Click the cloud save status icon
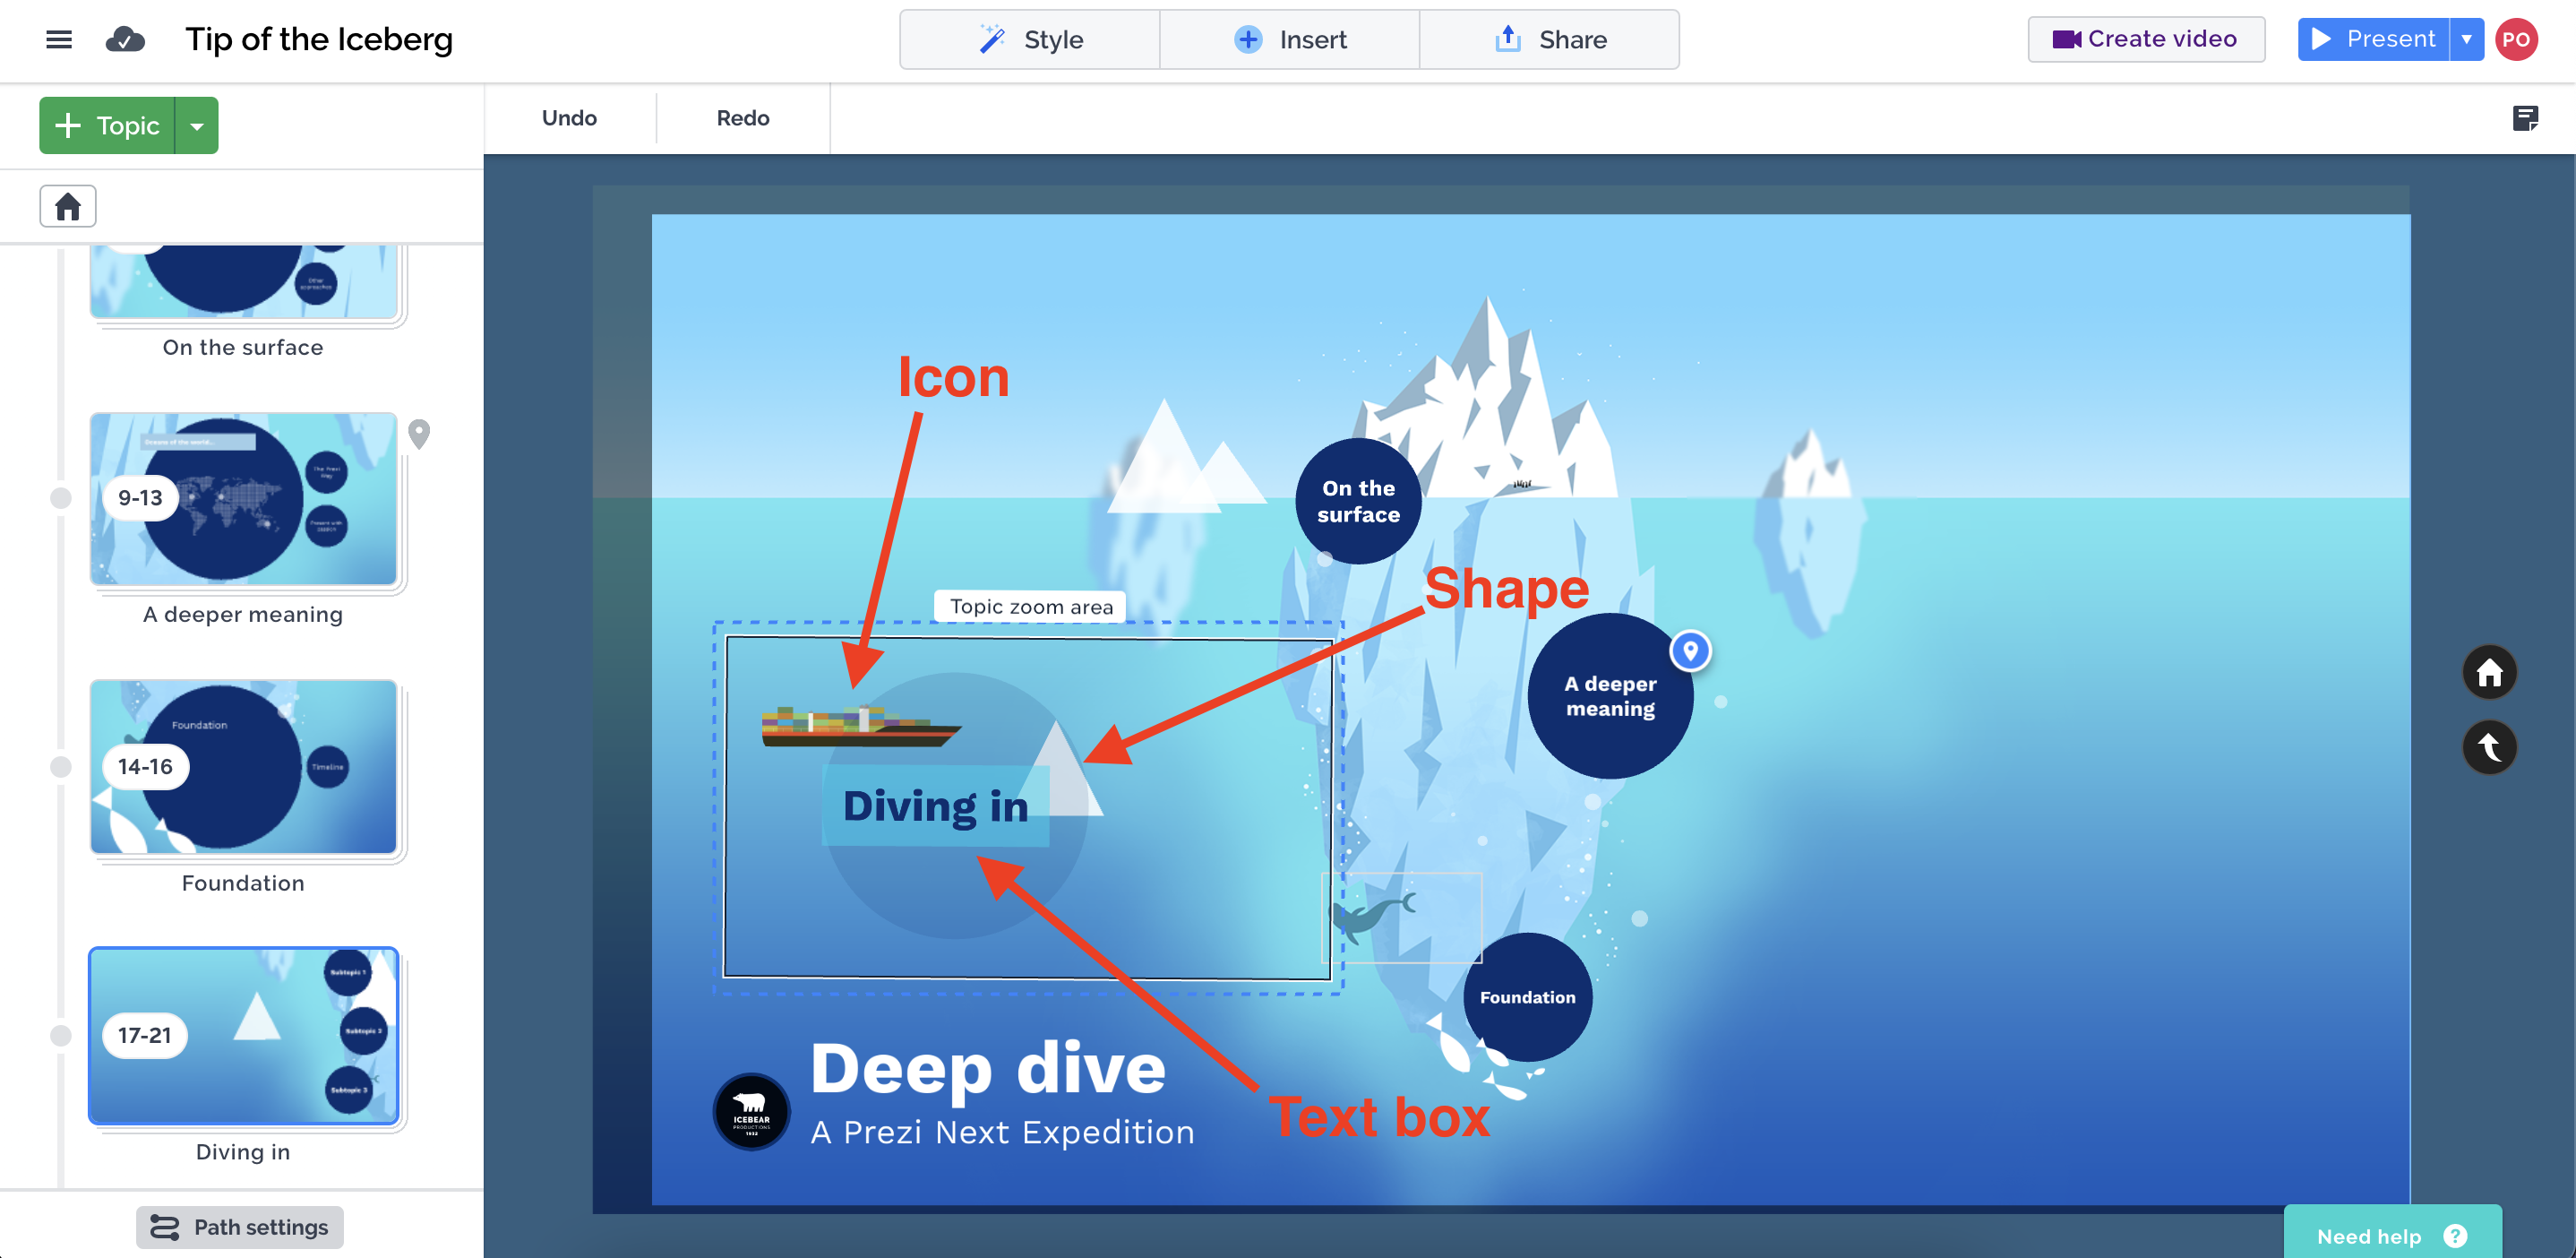This screenshot has width=2576, height=1258. 125,39
